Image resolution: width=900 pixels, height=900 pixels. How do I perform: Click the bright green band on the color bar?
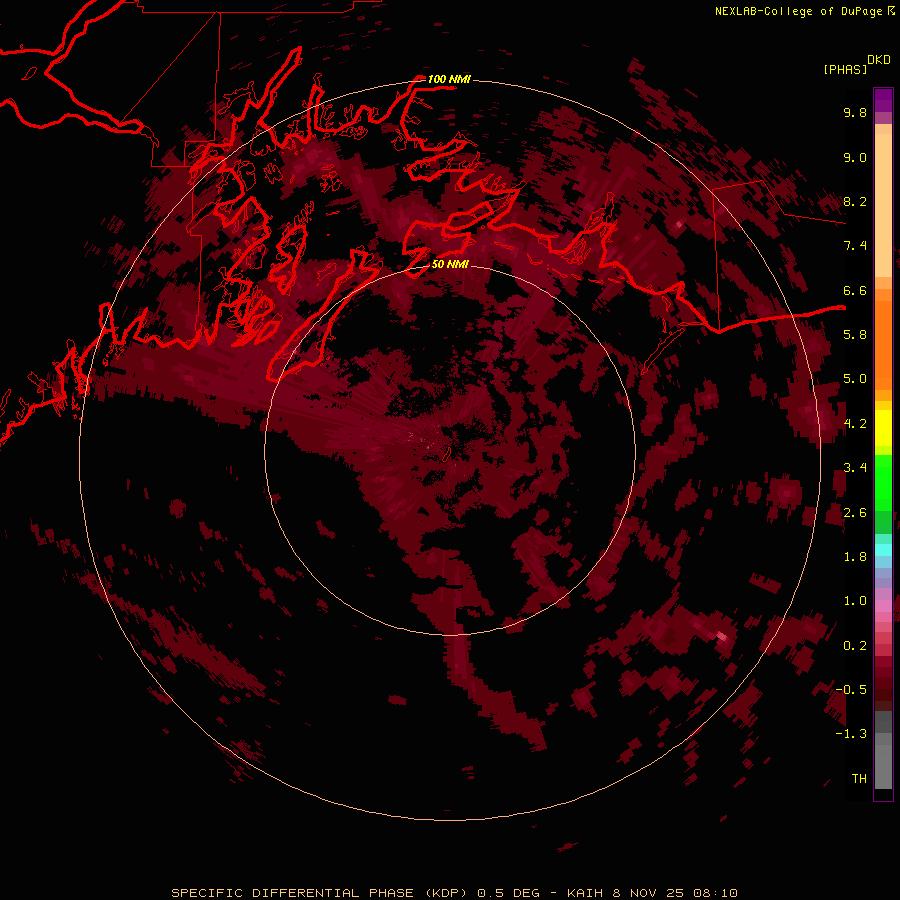883,483
